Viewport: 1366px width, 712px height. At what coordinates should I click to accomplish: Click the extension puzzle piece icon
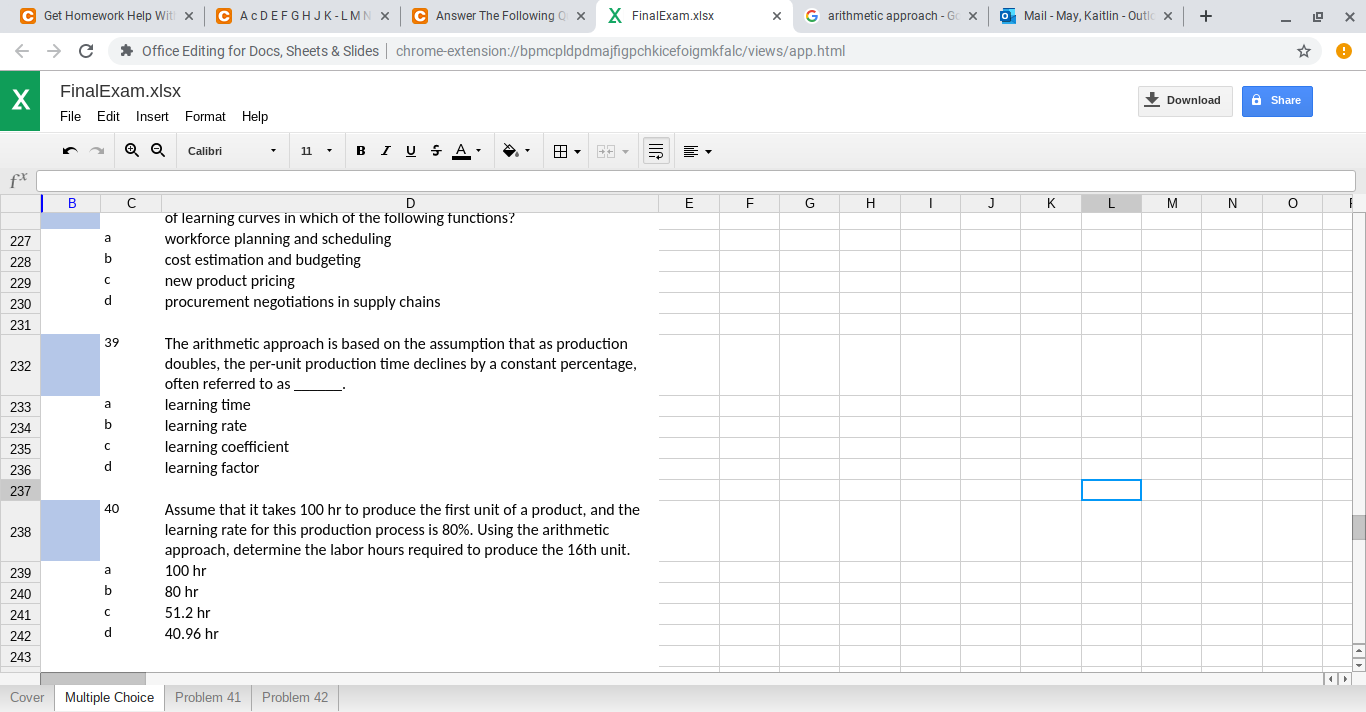pyautogui.click(x=127, y=51)
